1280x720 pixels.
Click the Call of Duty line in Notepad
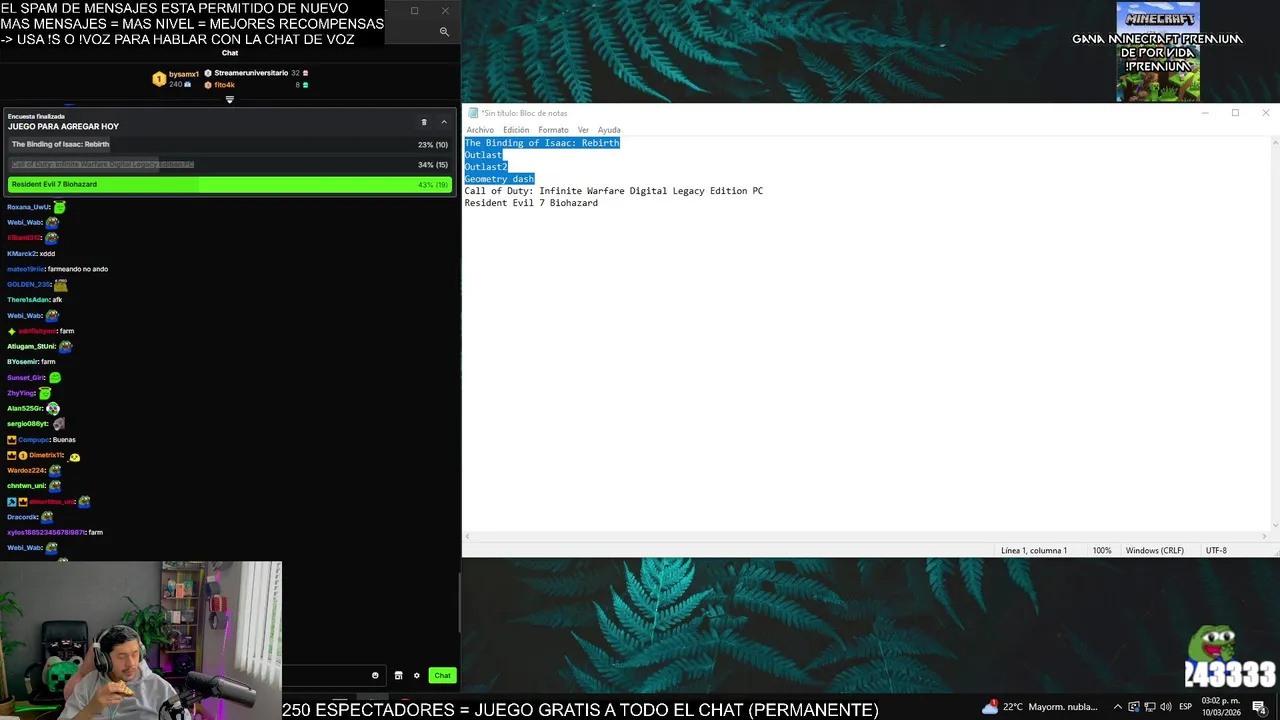click(x=613, y=191)
